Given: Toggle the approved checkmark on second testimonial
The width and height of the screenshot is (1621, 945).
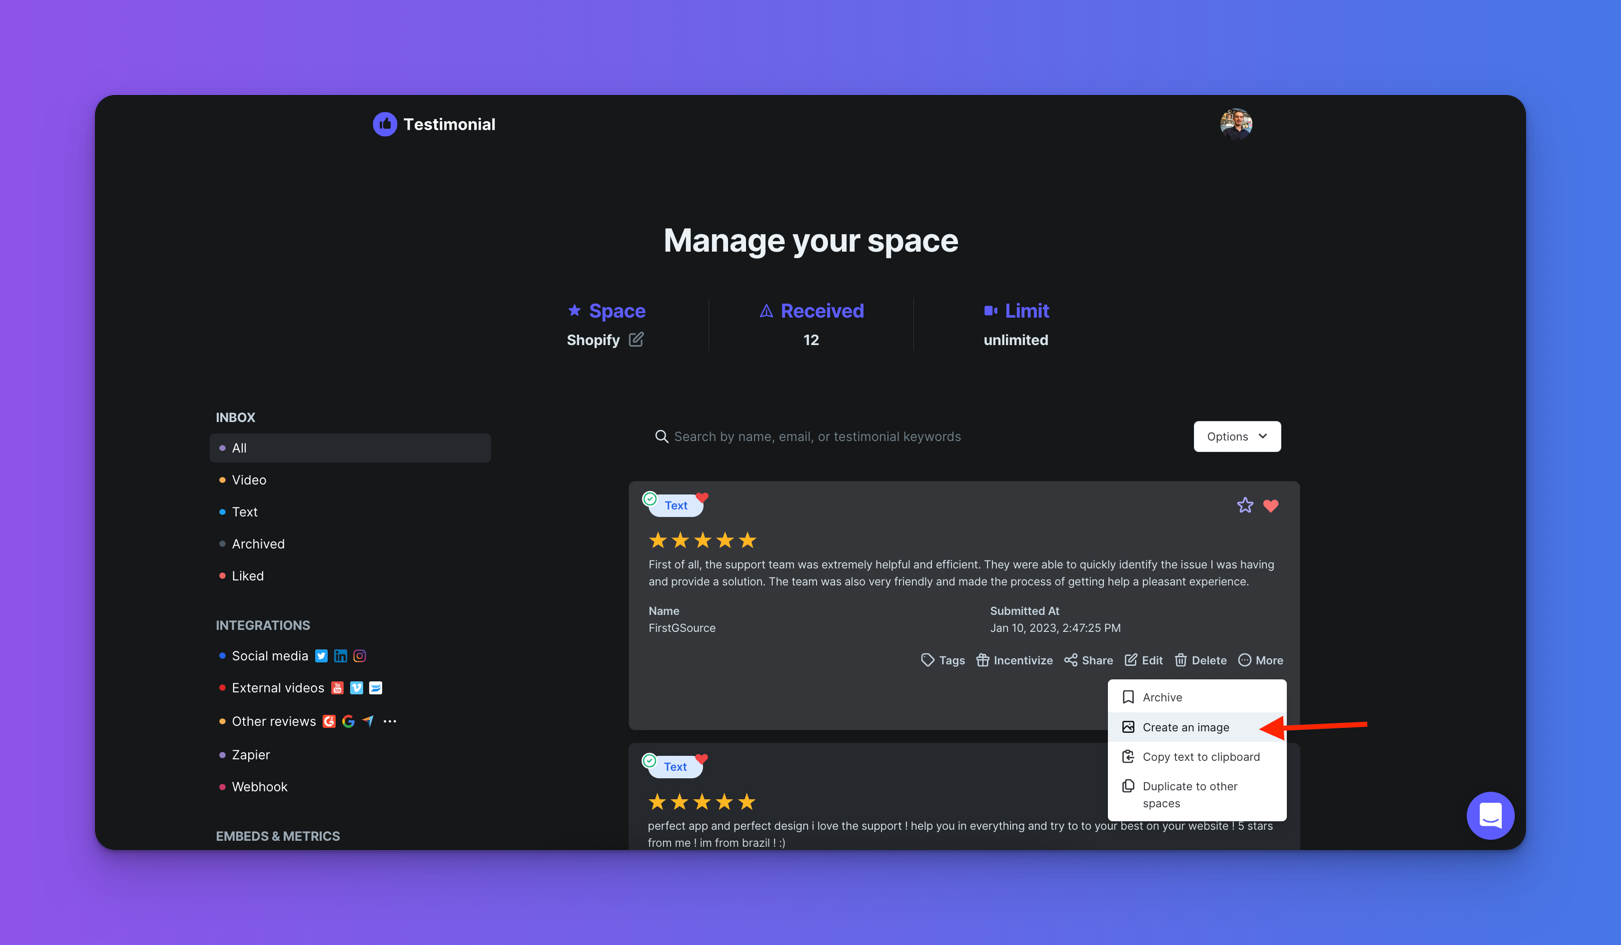Looking at the screenshot, I should click(650, 761).
